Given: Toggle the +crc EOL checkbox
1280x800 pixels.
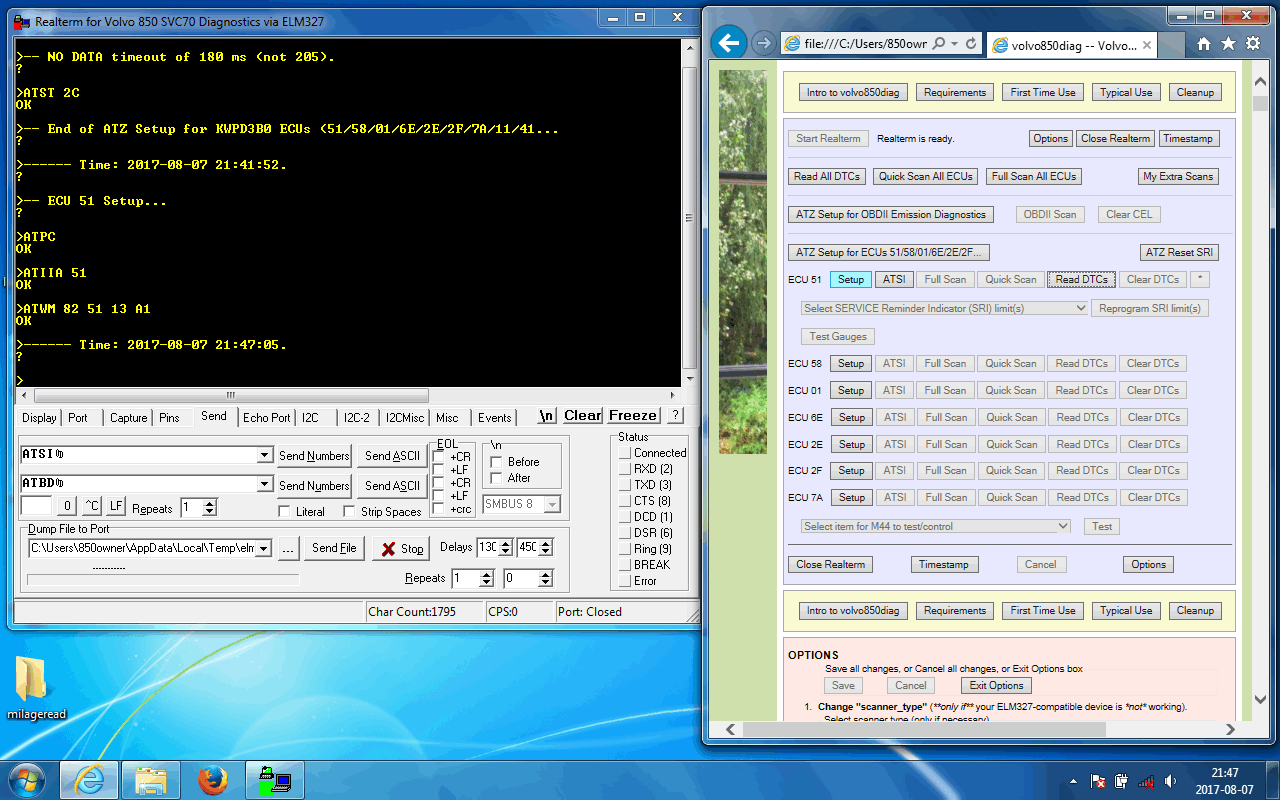Looking at the screenshot, I should (x=439, y=509).
